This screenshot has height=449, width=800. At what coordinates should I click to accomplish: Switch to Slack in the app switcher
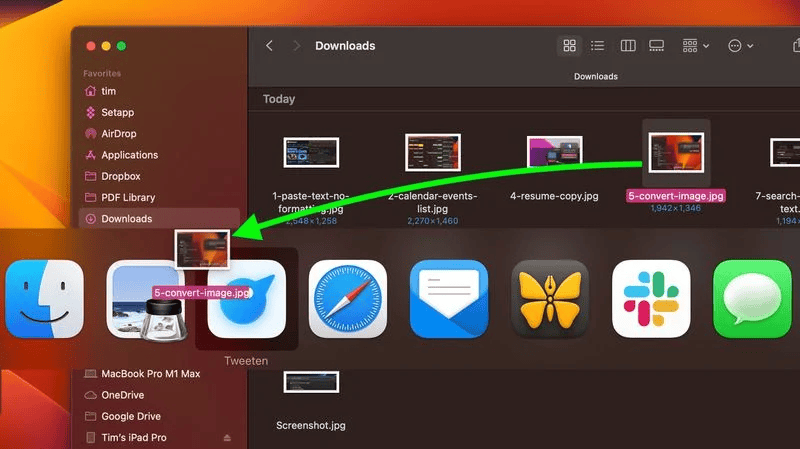(651, 299)
